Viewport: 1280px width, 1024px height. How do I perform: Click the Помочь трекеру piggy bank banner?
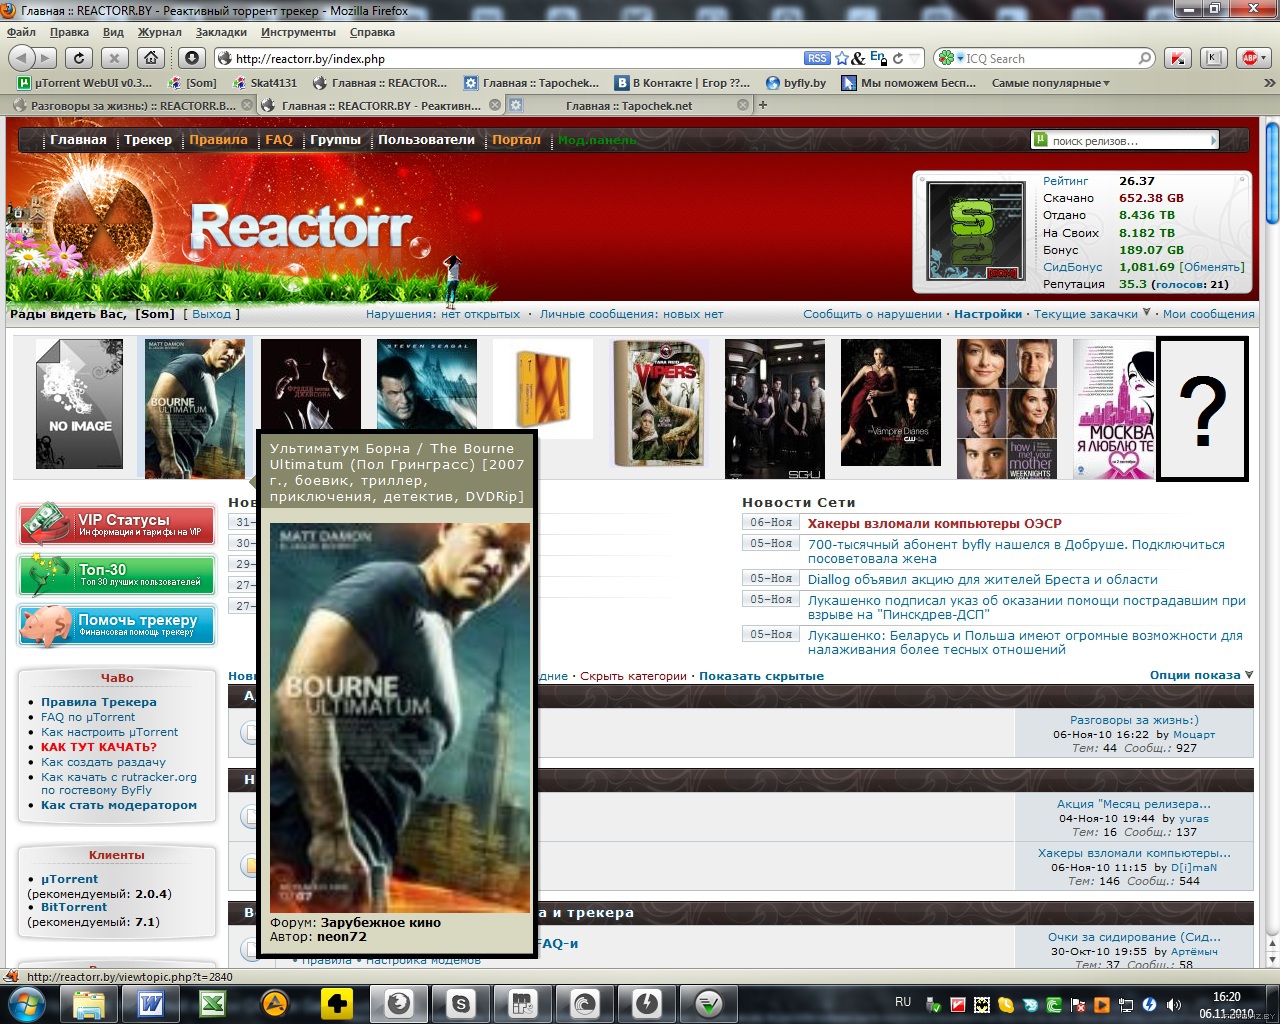(x=116, y=625)
